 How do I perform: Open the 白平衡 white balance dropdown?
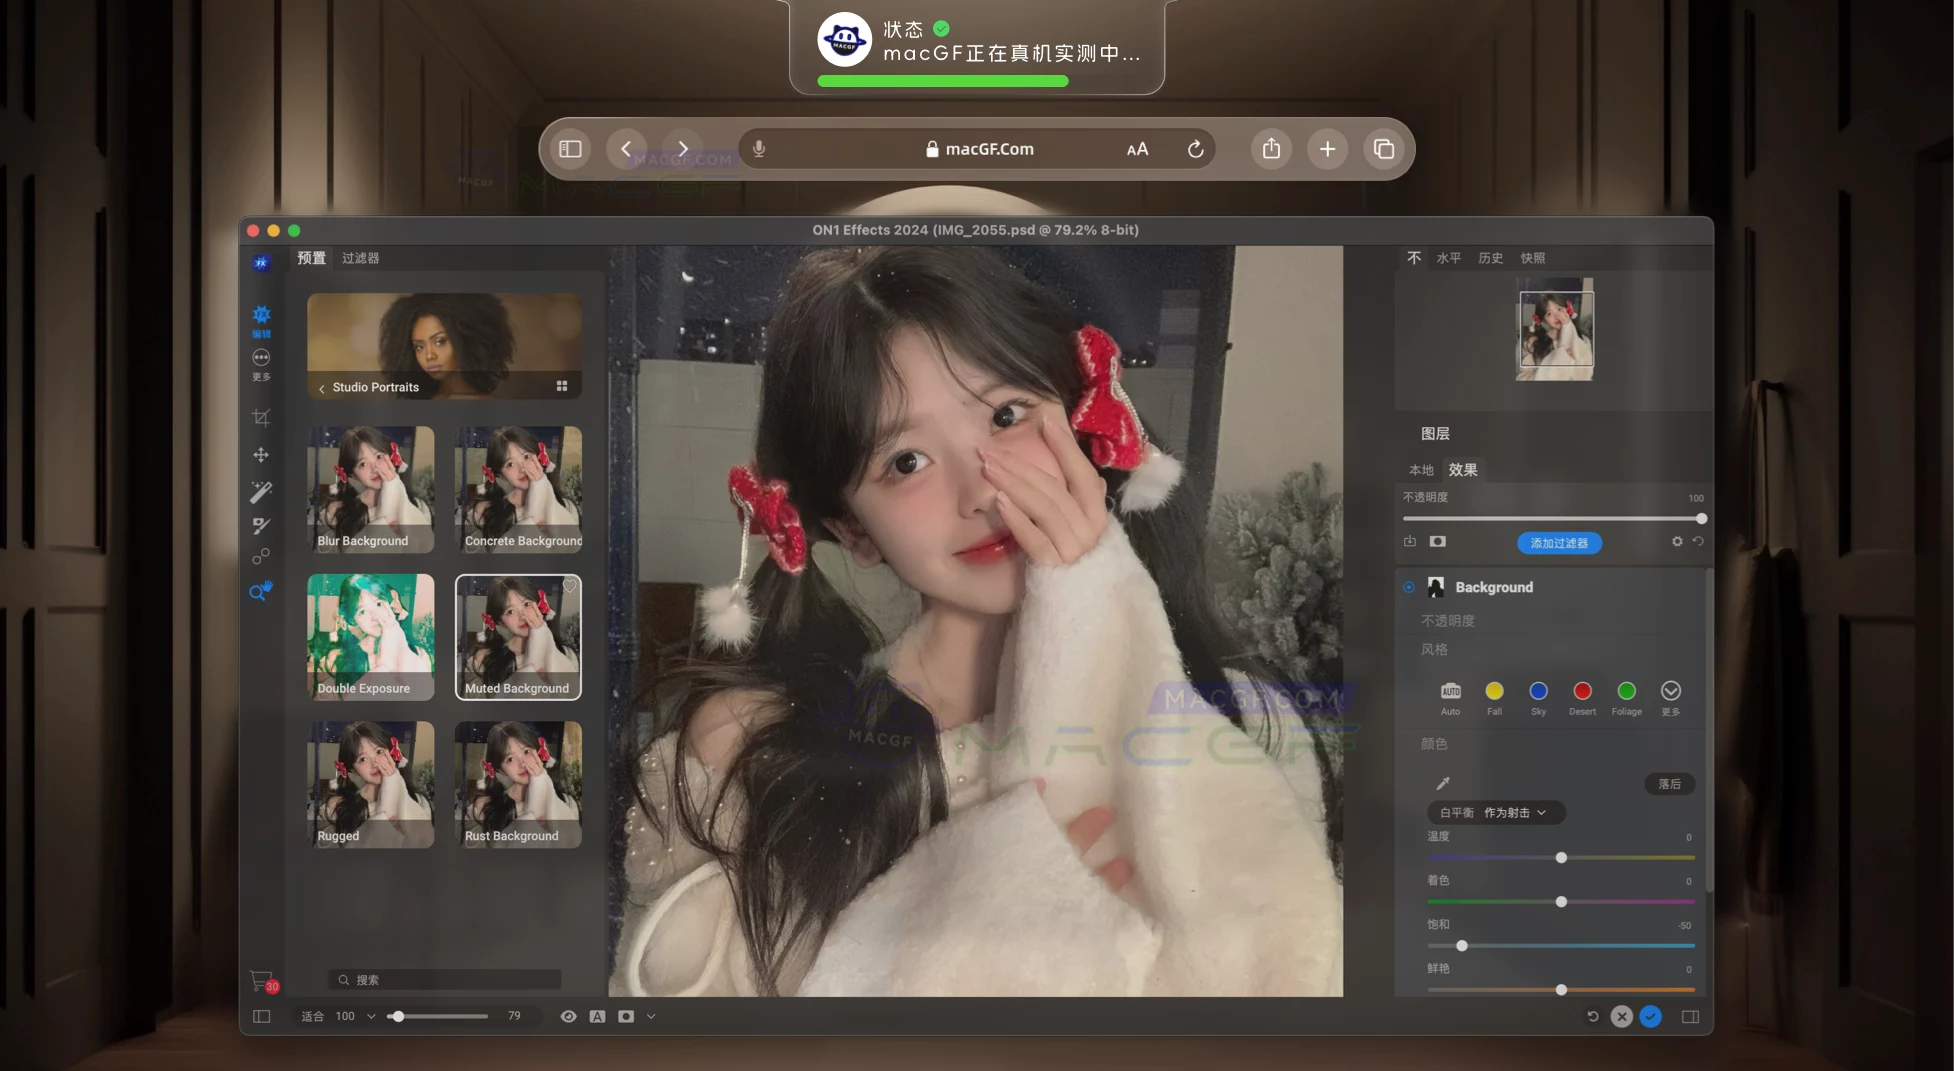pos(1495,813)
